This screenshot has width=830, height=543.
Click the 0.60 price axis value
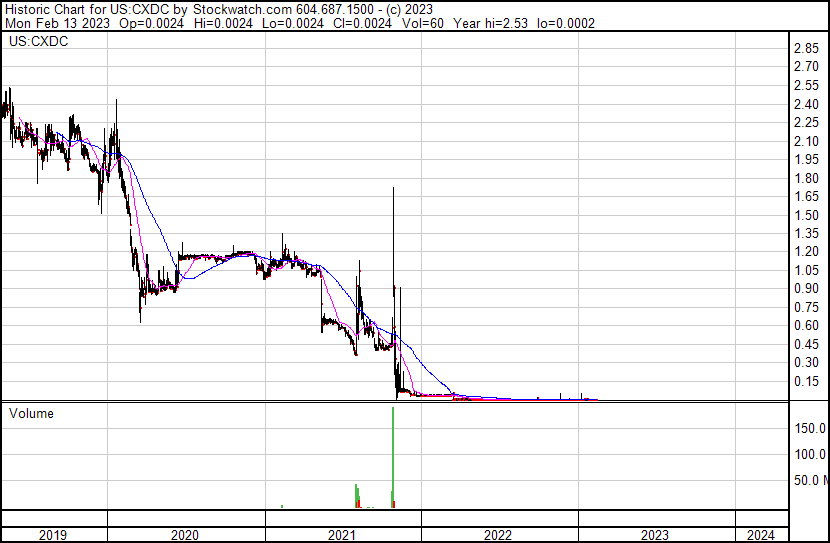(807, 325)
